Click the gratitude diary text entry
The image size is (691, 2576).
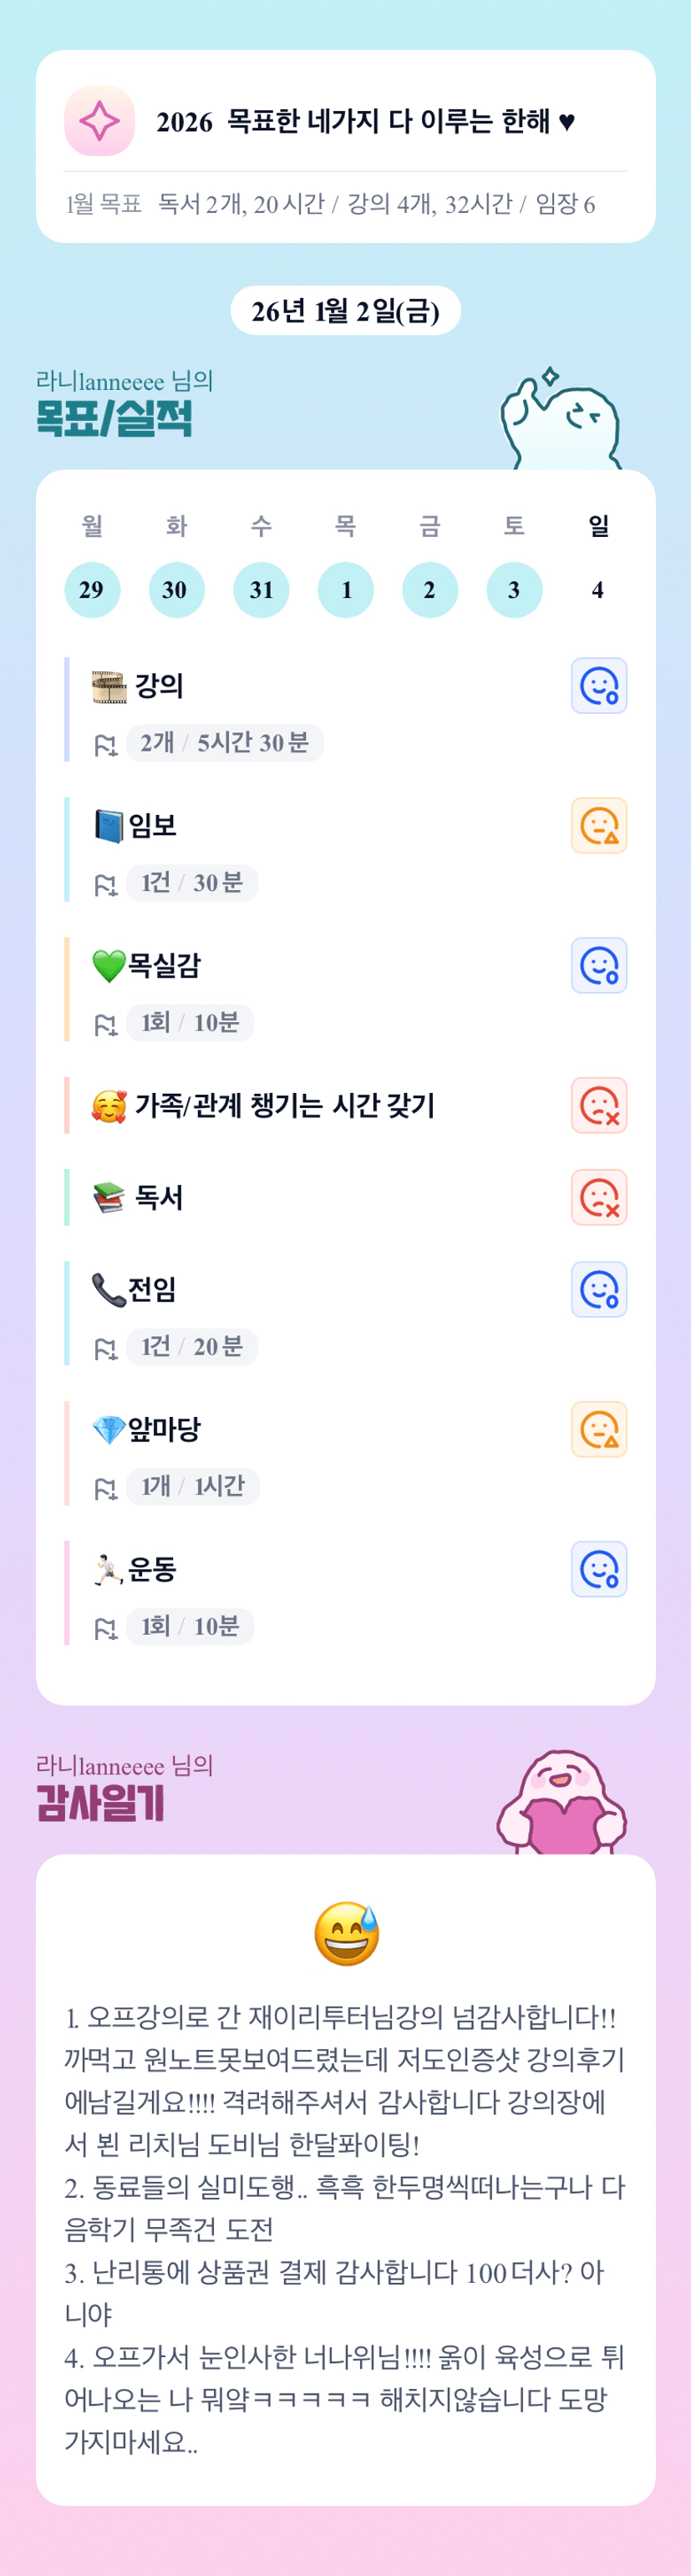[345, 2228]
